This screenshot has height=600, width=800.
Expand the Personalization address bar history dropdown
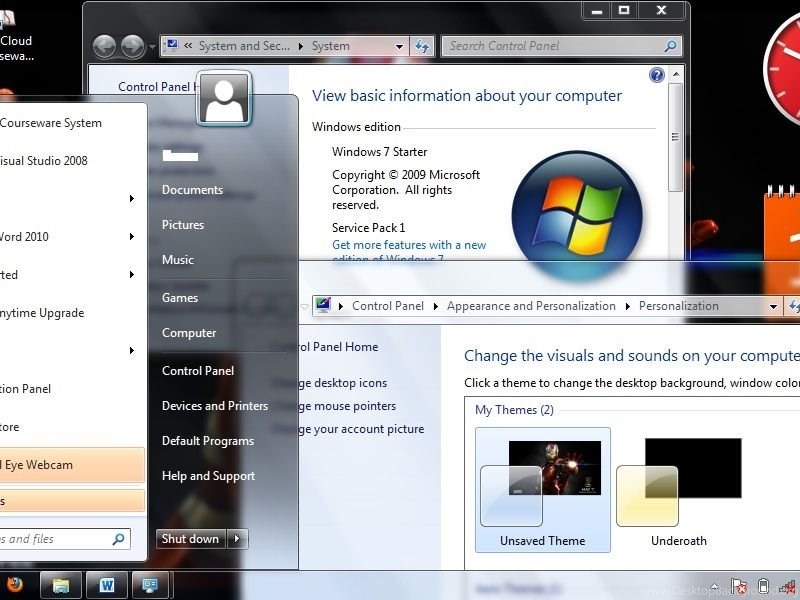click(x=773, y=306)
